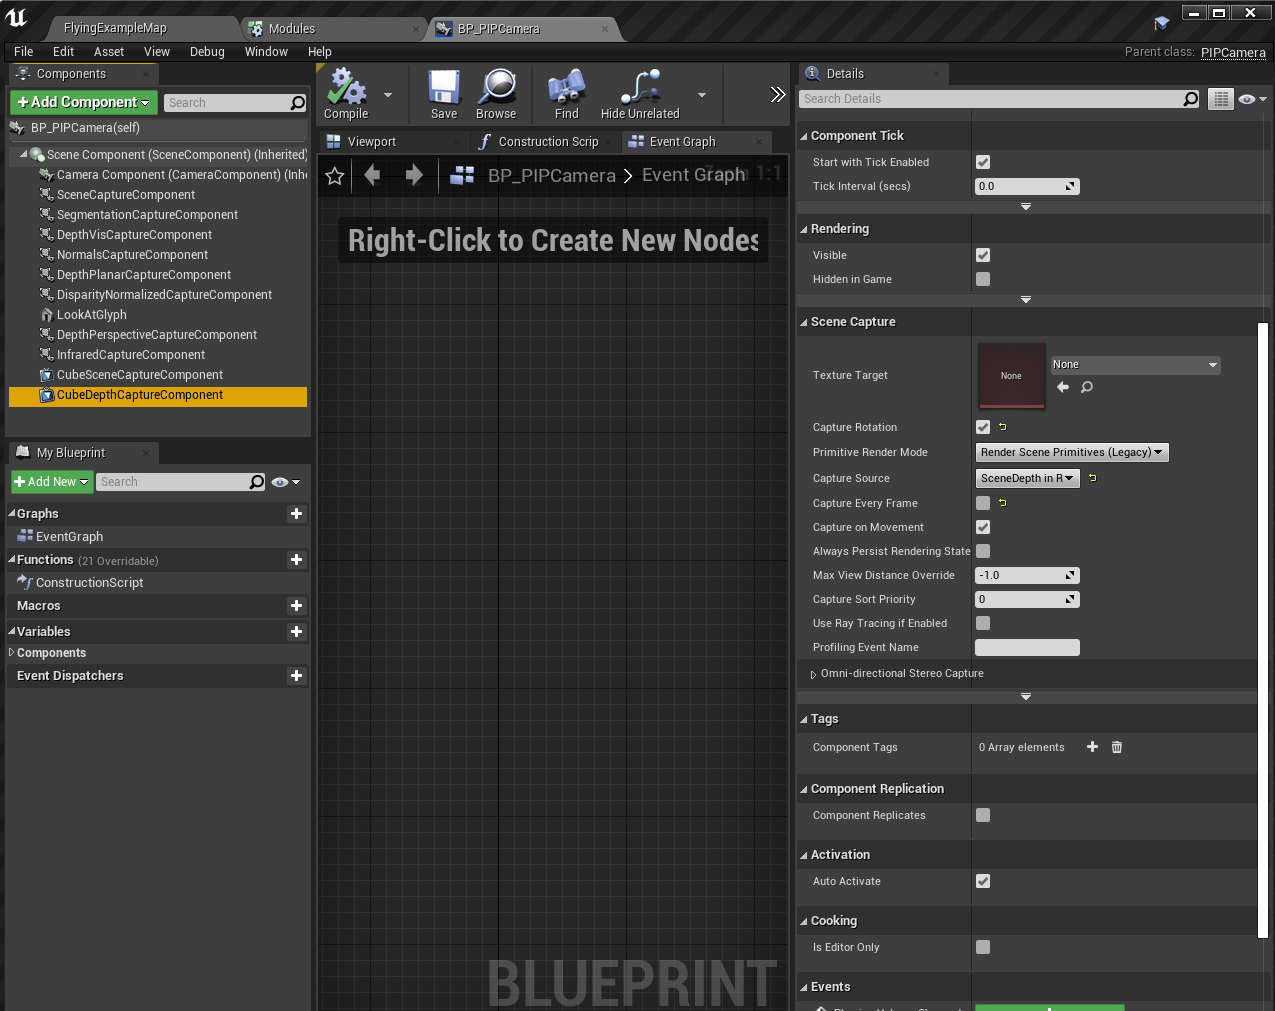Open Details view options eye dropdown
Image resolution: width=1275 pixels, height=1011 pixels.
1252,99
